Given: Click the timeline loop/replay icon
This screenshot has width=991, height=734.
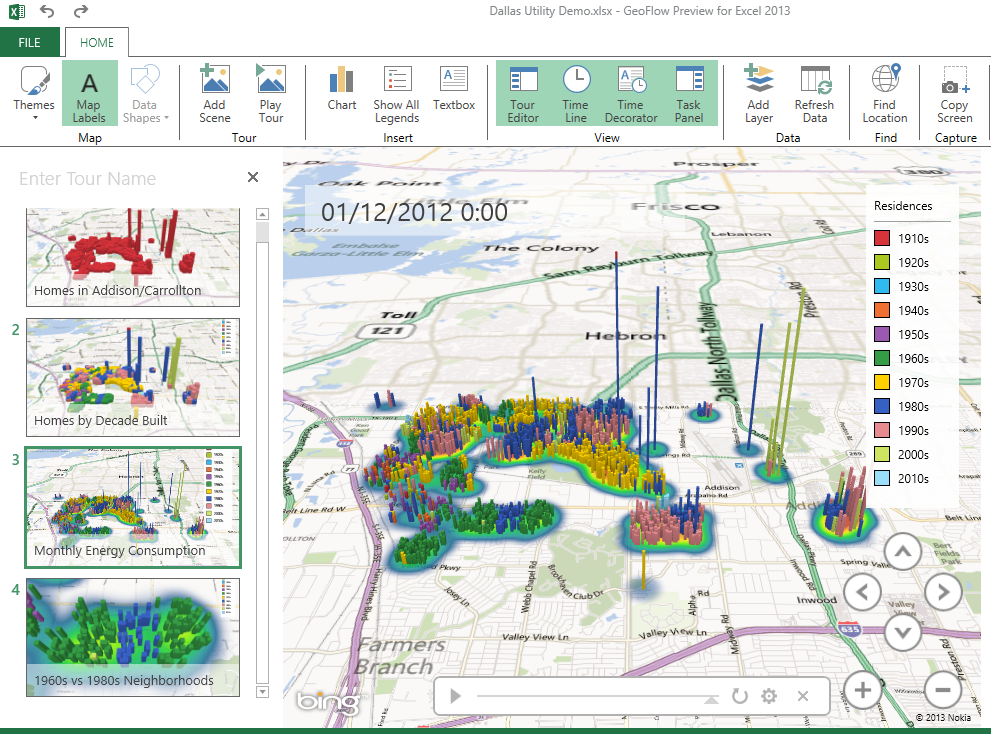Looking at the screenshot, I should pyautogui.click(x=739, y=696).
